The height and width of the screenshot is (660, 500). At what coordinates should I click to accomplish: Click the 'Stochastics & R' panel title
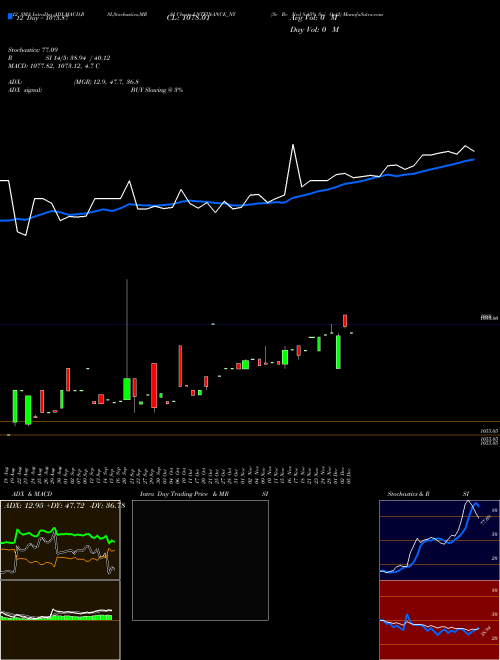[408, 494]
